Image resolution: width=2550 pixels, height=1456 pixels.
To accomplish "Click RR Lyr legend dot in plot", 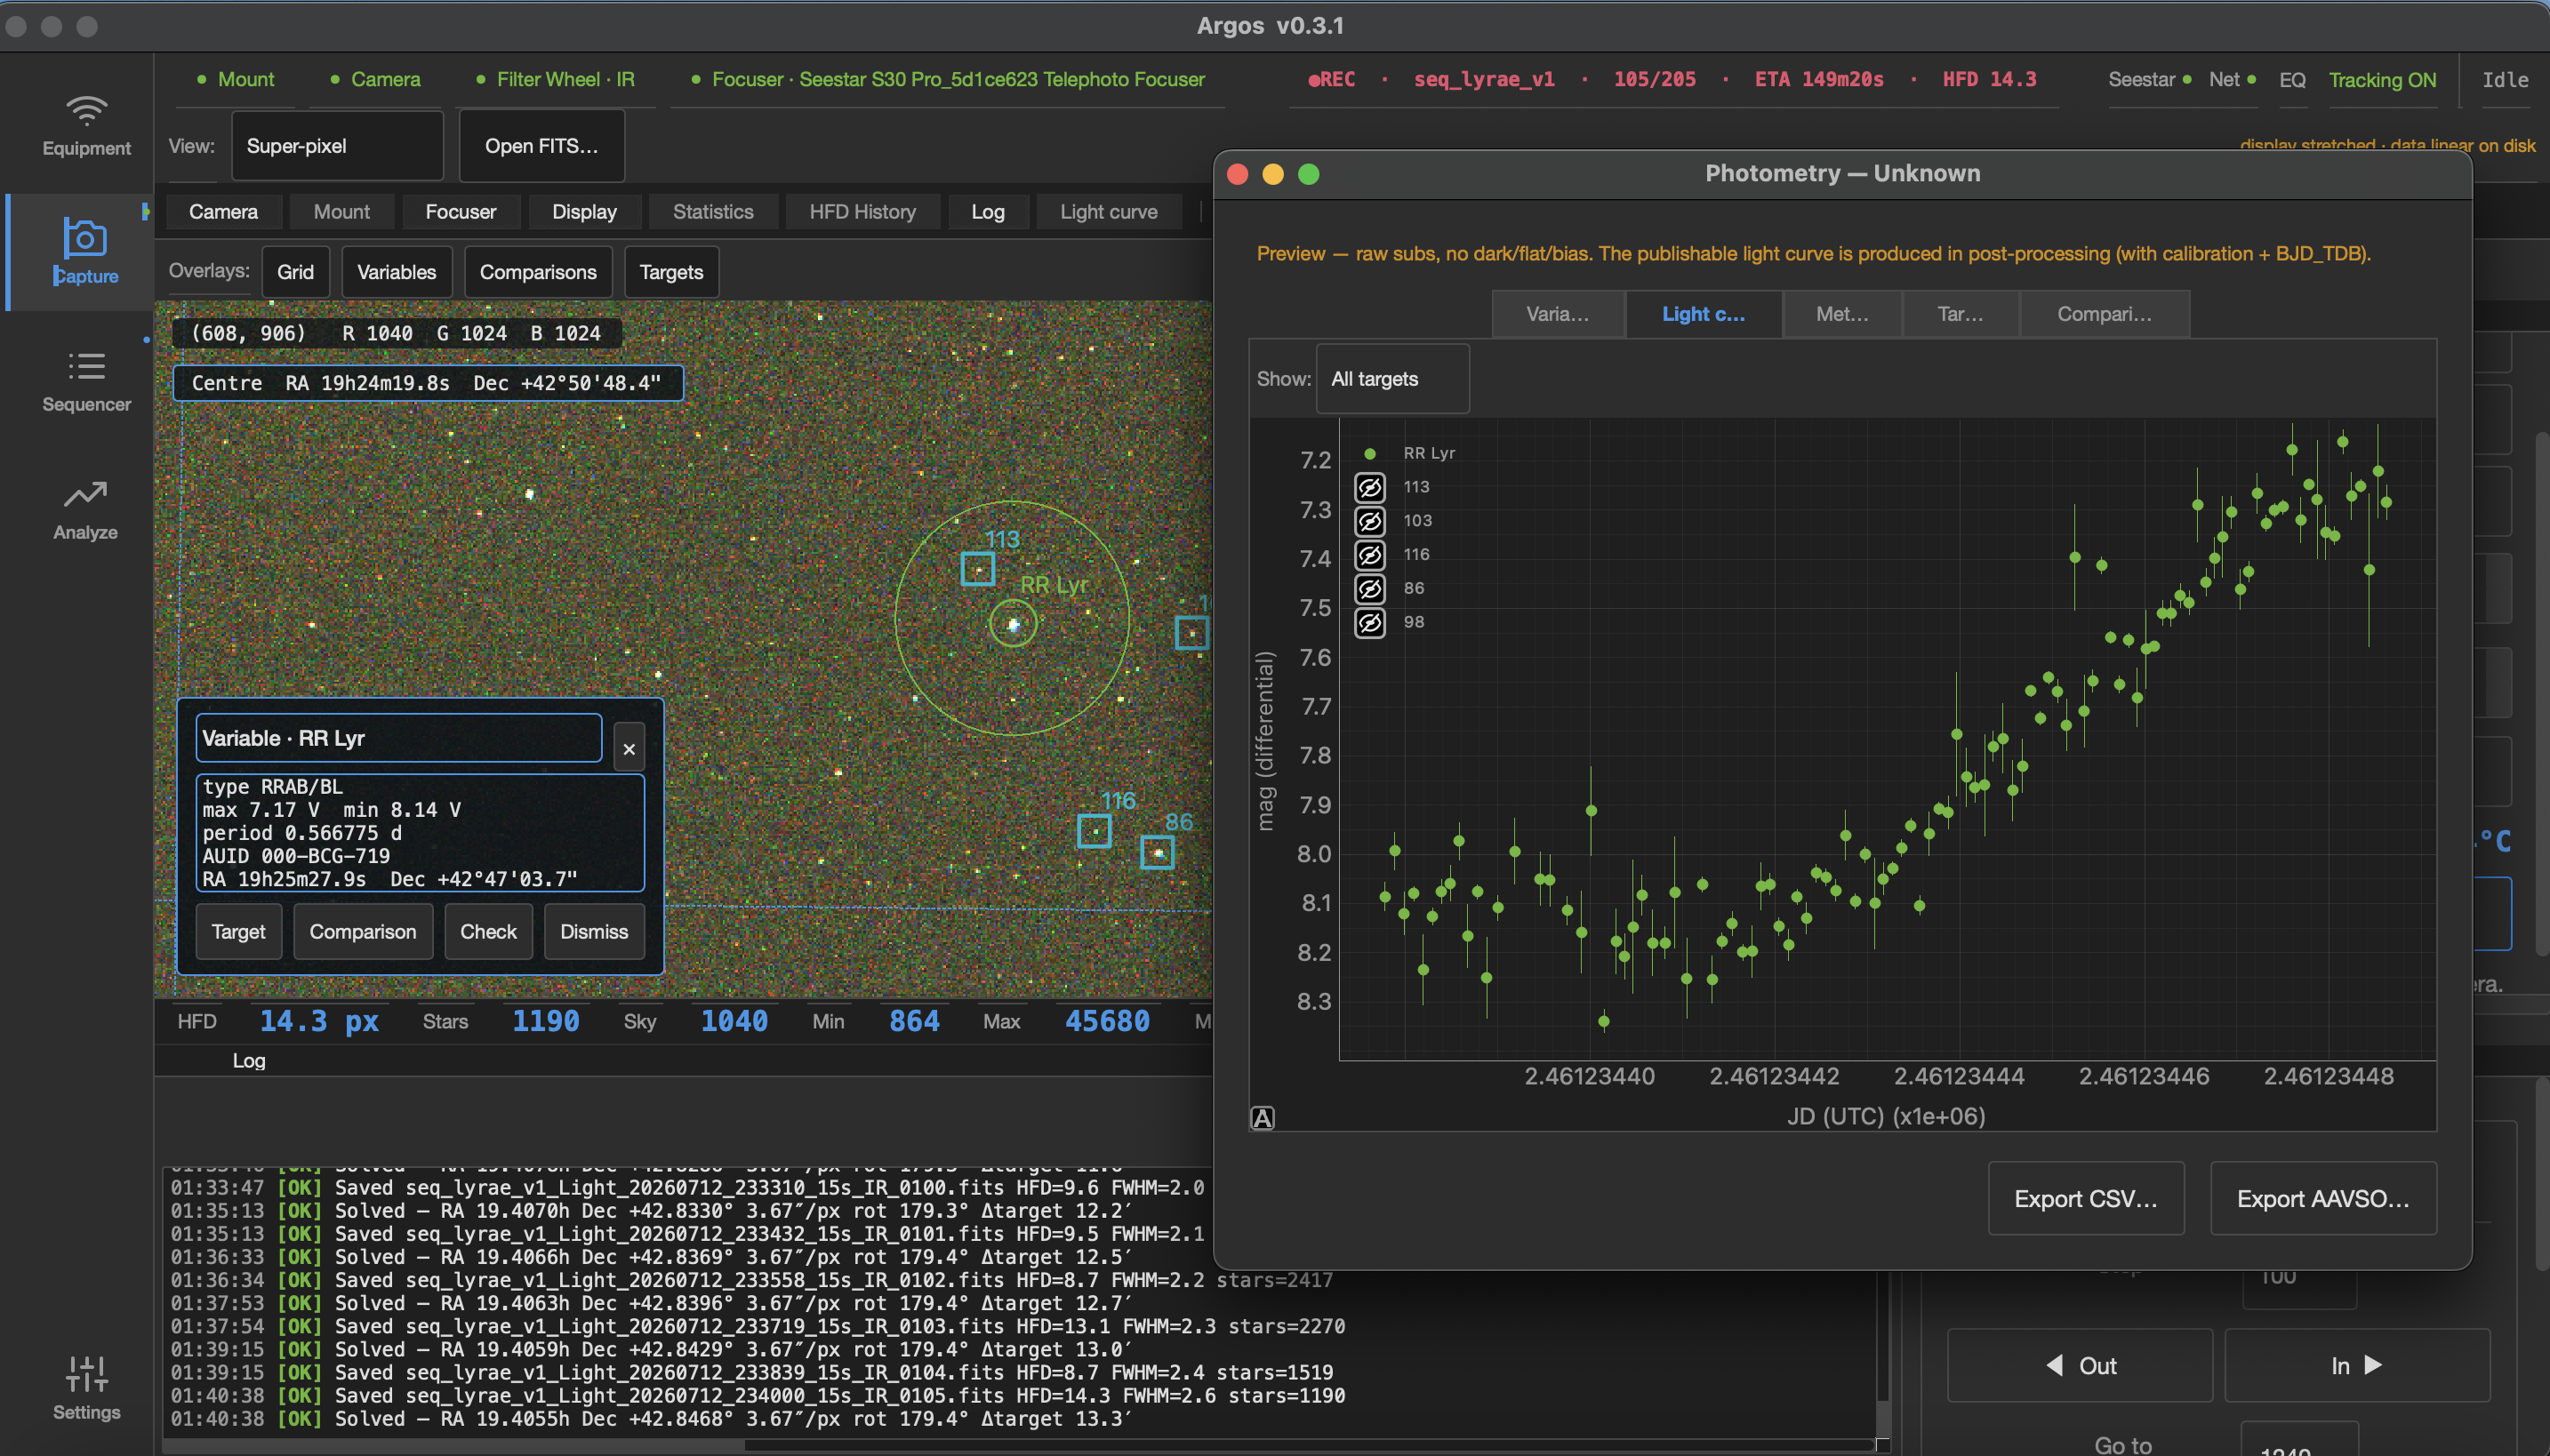I will 1369,454.
